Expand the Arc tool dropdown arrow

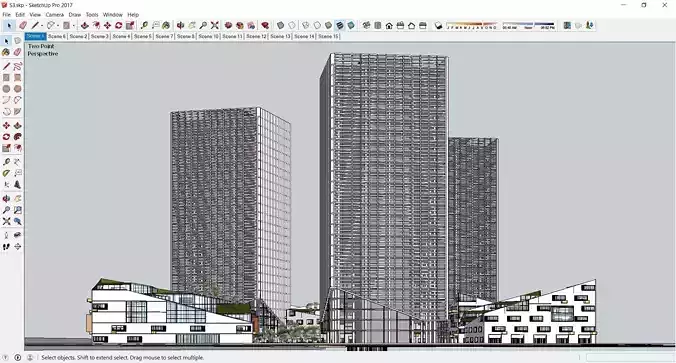[x=58, y=25]
